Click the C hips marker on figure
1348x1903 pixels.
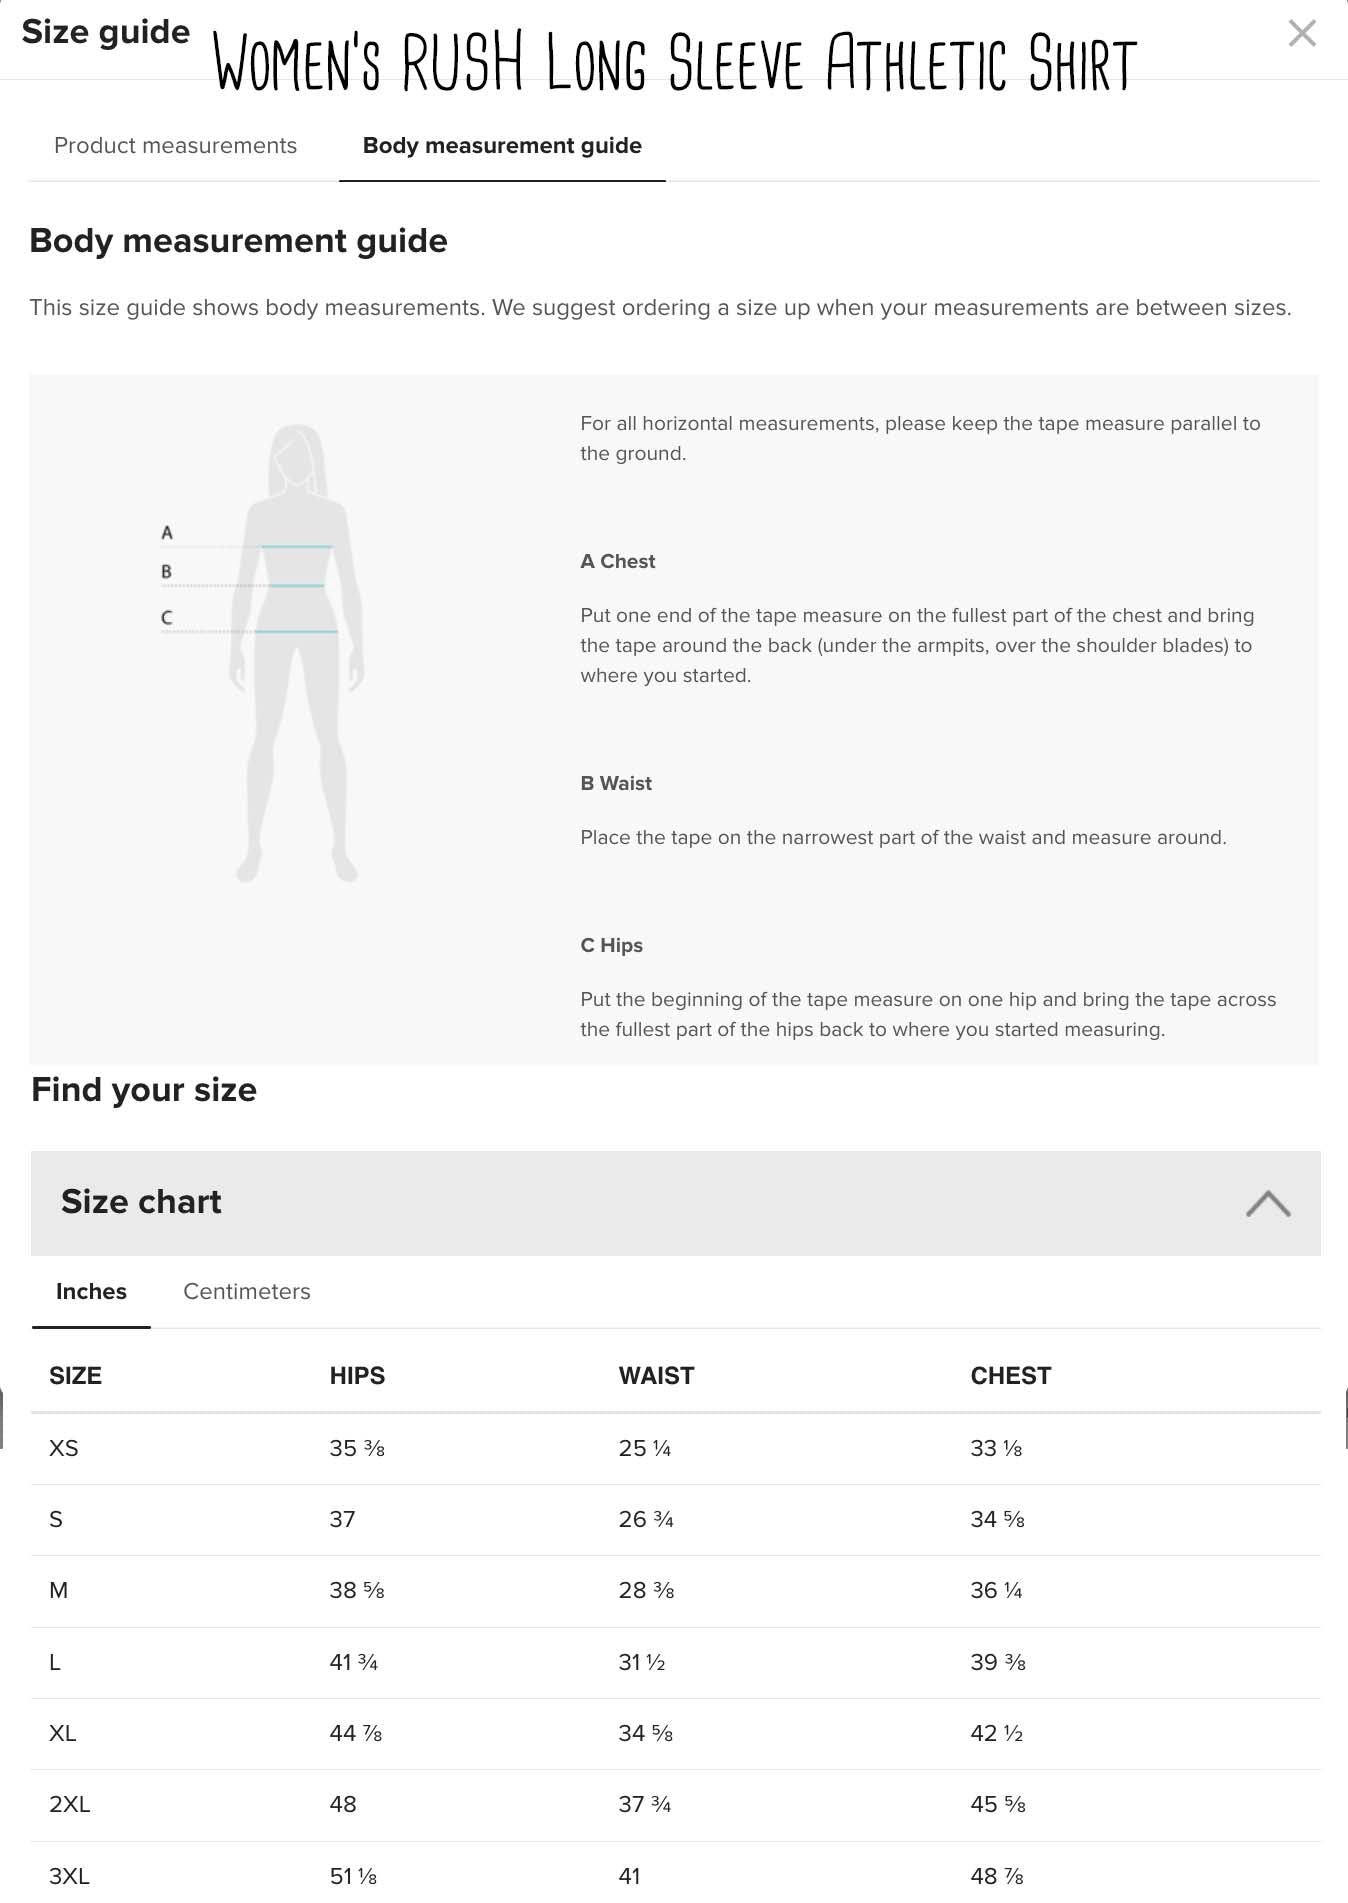click(x=167, y=618)
